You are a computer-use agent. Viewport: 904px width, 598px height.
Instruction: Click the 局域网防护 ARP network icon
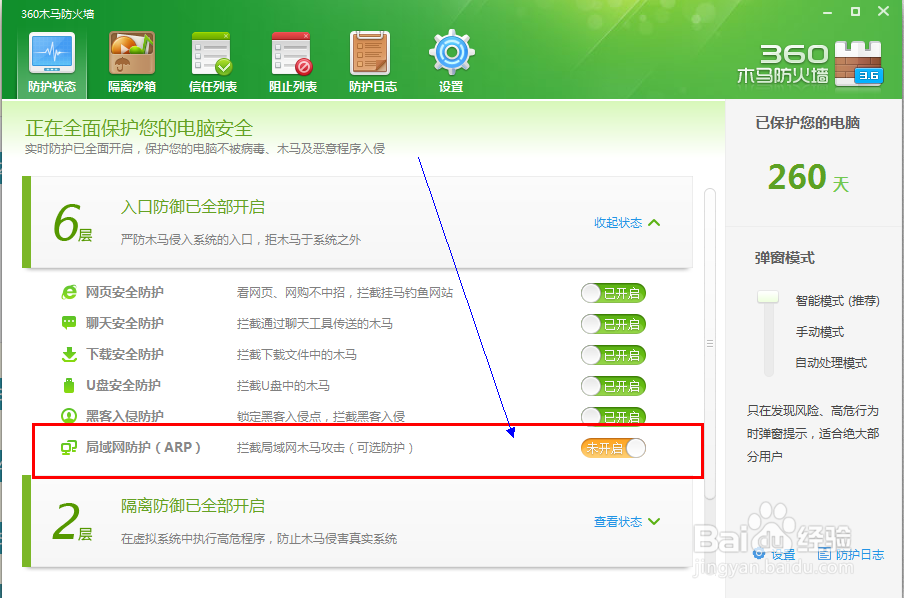coord(69,447)
